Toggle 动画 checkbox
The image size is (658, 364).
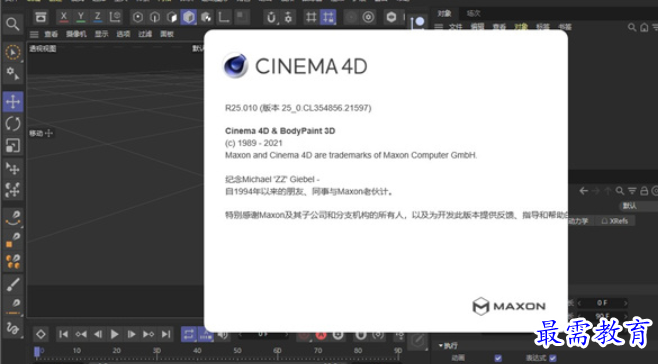point(498,358)
